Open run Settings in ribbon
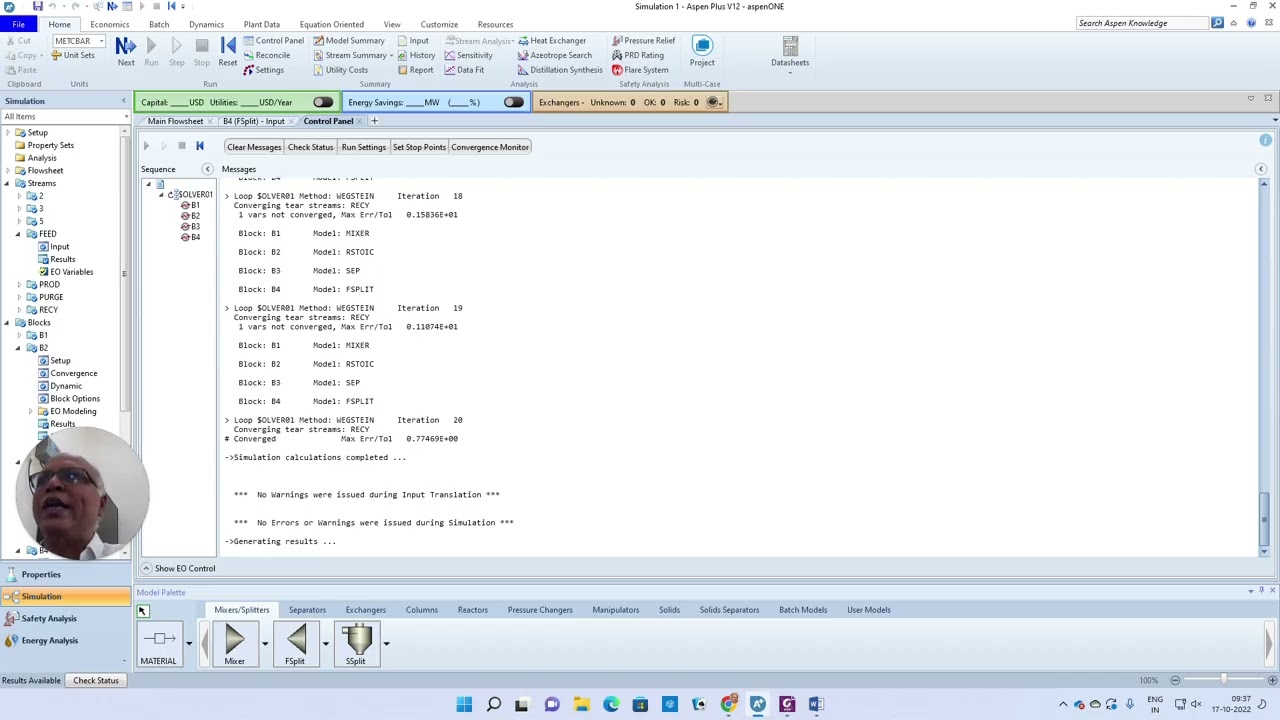Viewport: 1280px width, 720px height. pyautogui.click(x=263, y=70)
